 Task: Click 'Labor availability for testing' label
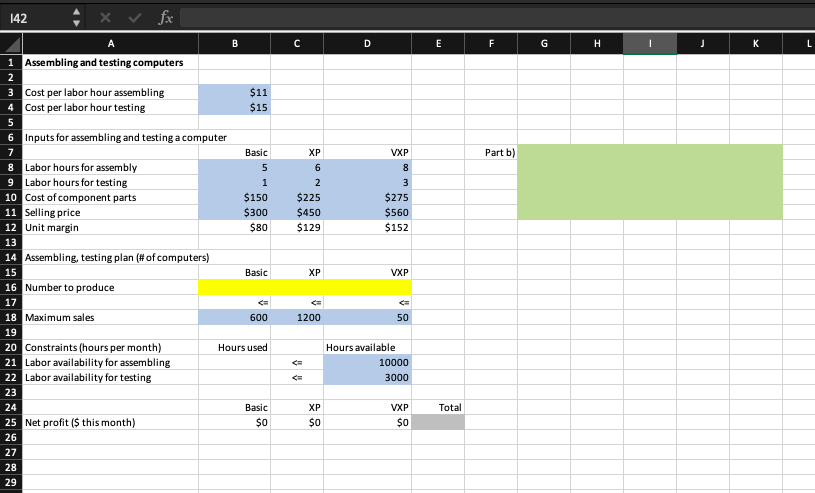[88, 378]
